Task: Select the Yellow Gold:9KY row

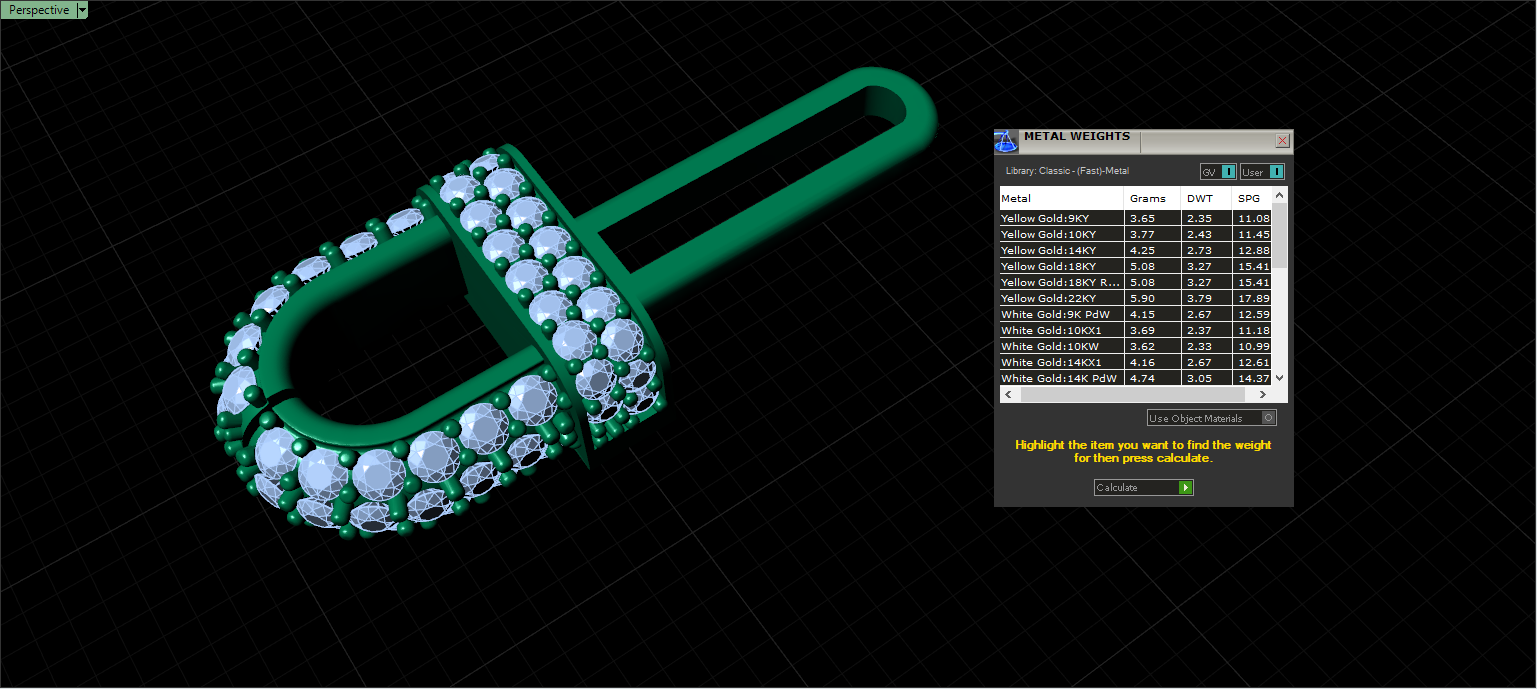Action: pyautogui.click(x=1136, y=218)
